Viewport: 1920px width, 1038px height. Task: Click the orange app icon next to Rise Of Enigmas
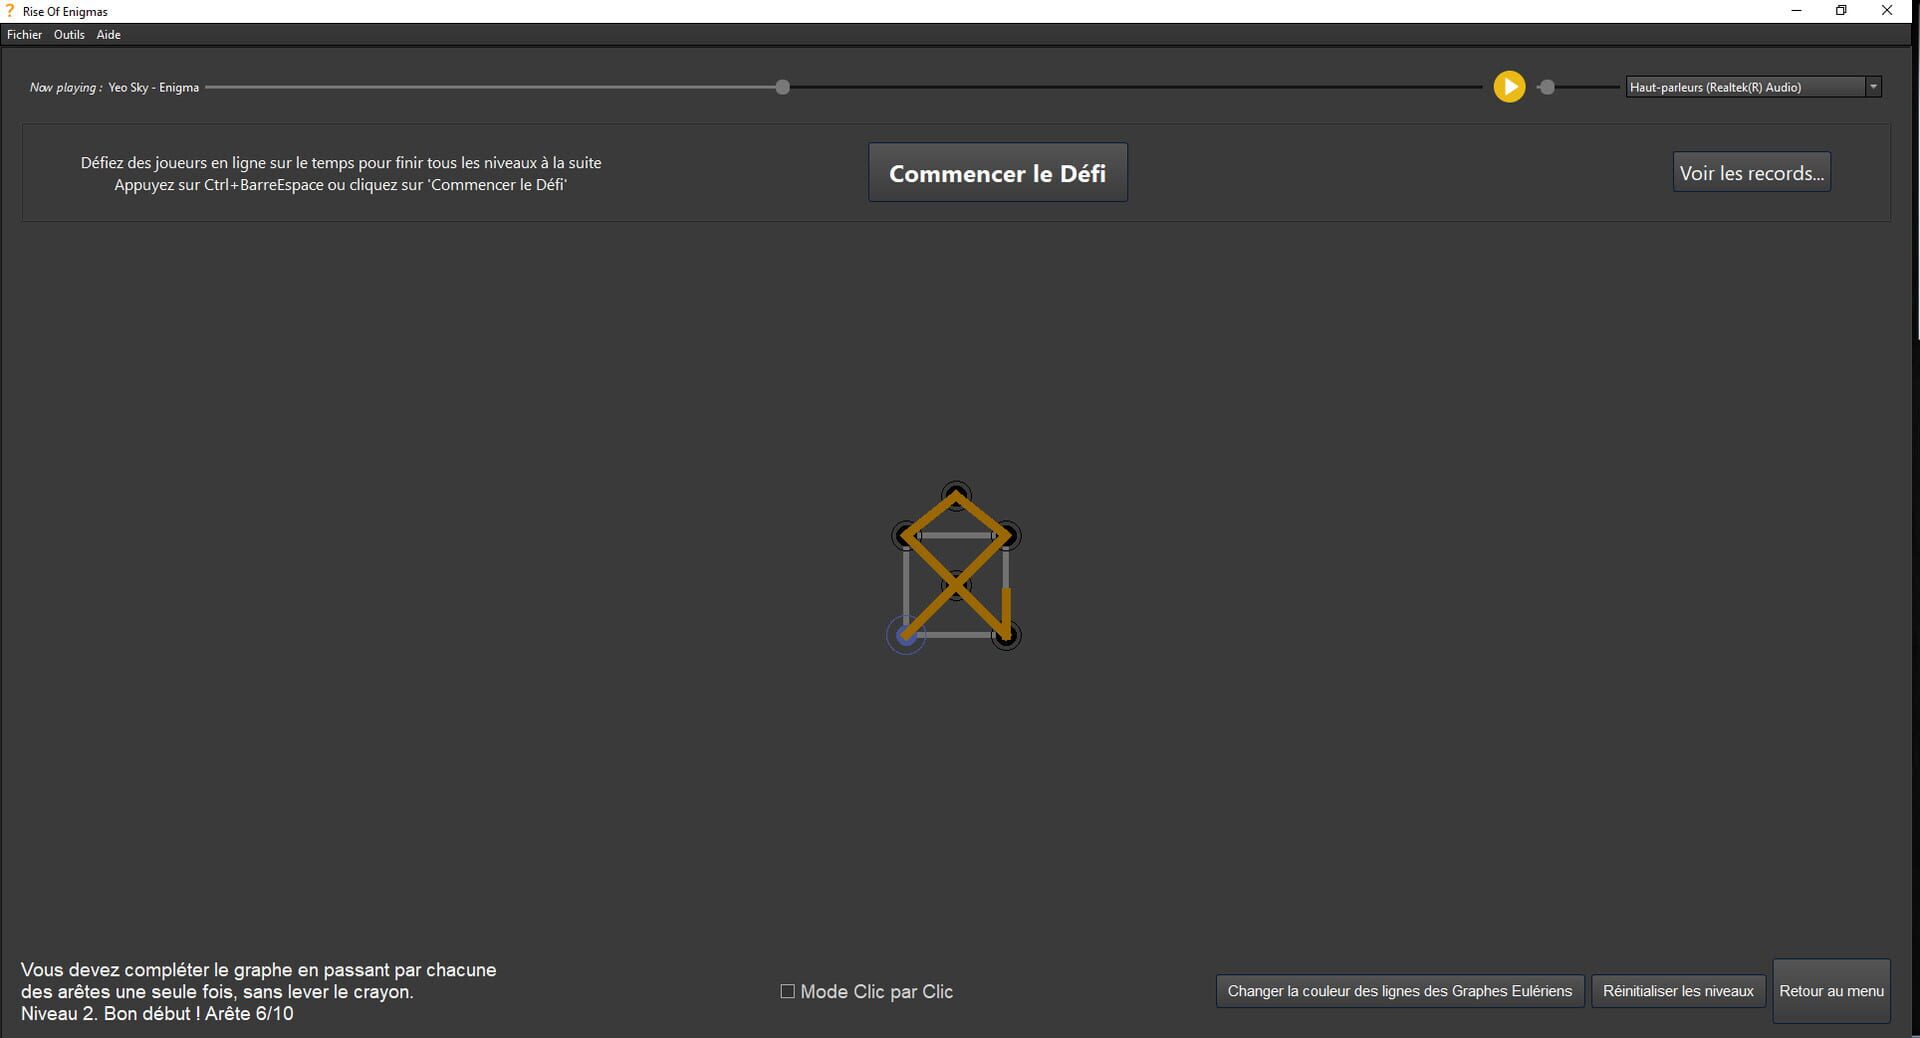pos(9,11)
